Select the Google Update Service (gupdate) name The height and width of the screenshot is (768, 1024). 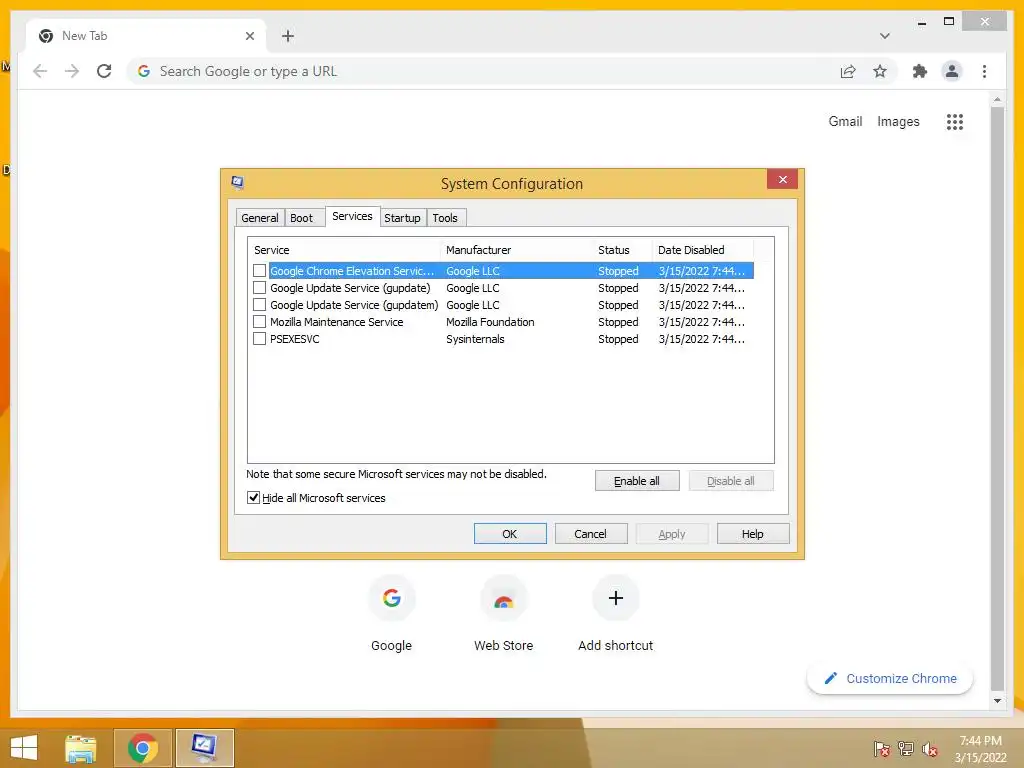coord(350,288)
